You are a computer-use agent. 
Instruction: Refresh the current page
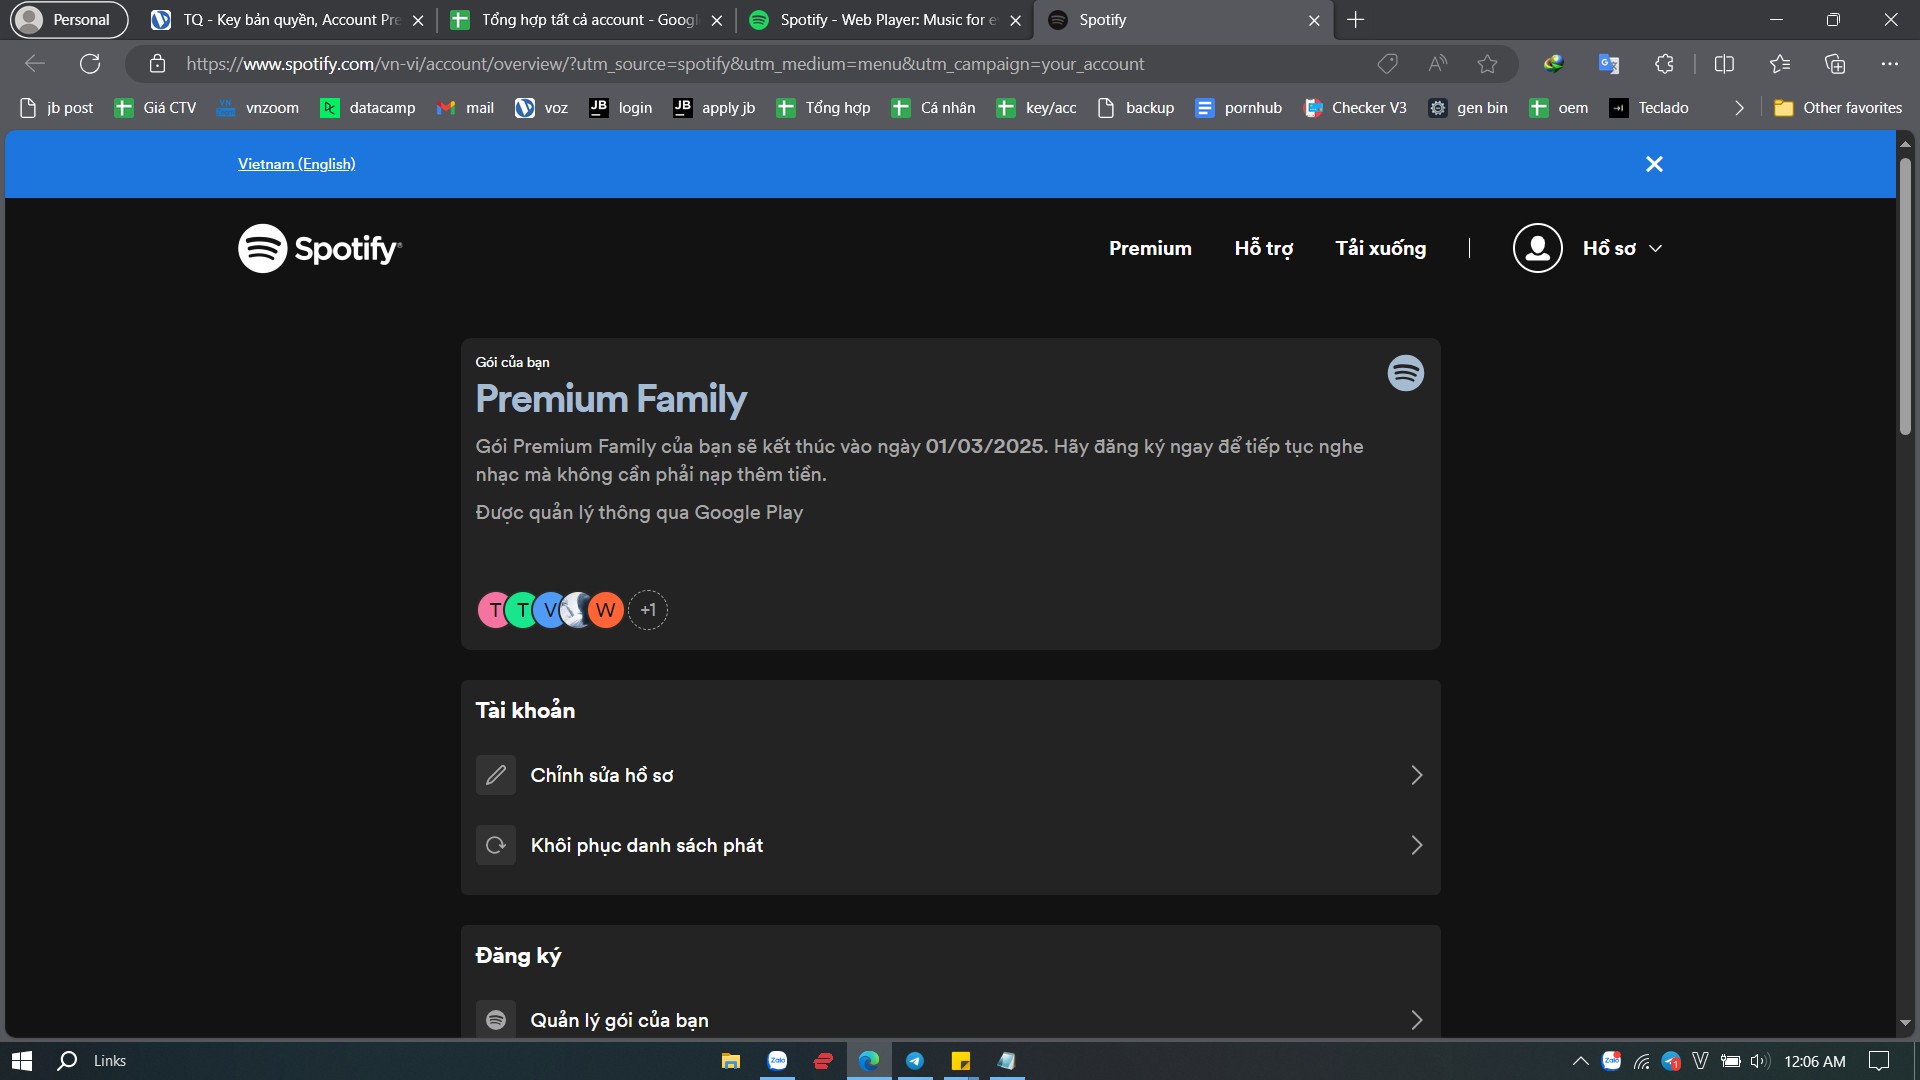90,64
